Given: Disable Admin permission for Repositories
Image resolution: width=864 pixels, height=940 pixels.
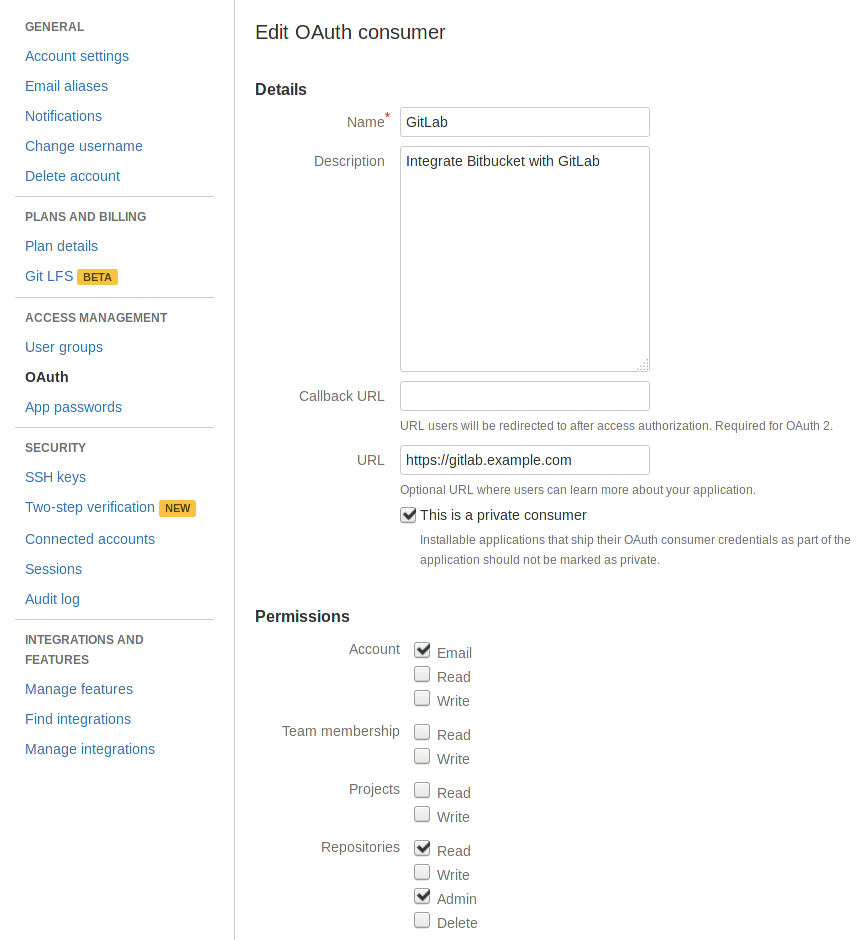Looking at the screenshot, I should 422,895.
